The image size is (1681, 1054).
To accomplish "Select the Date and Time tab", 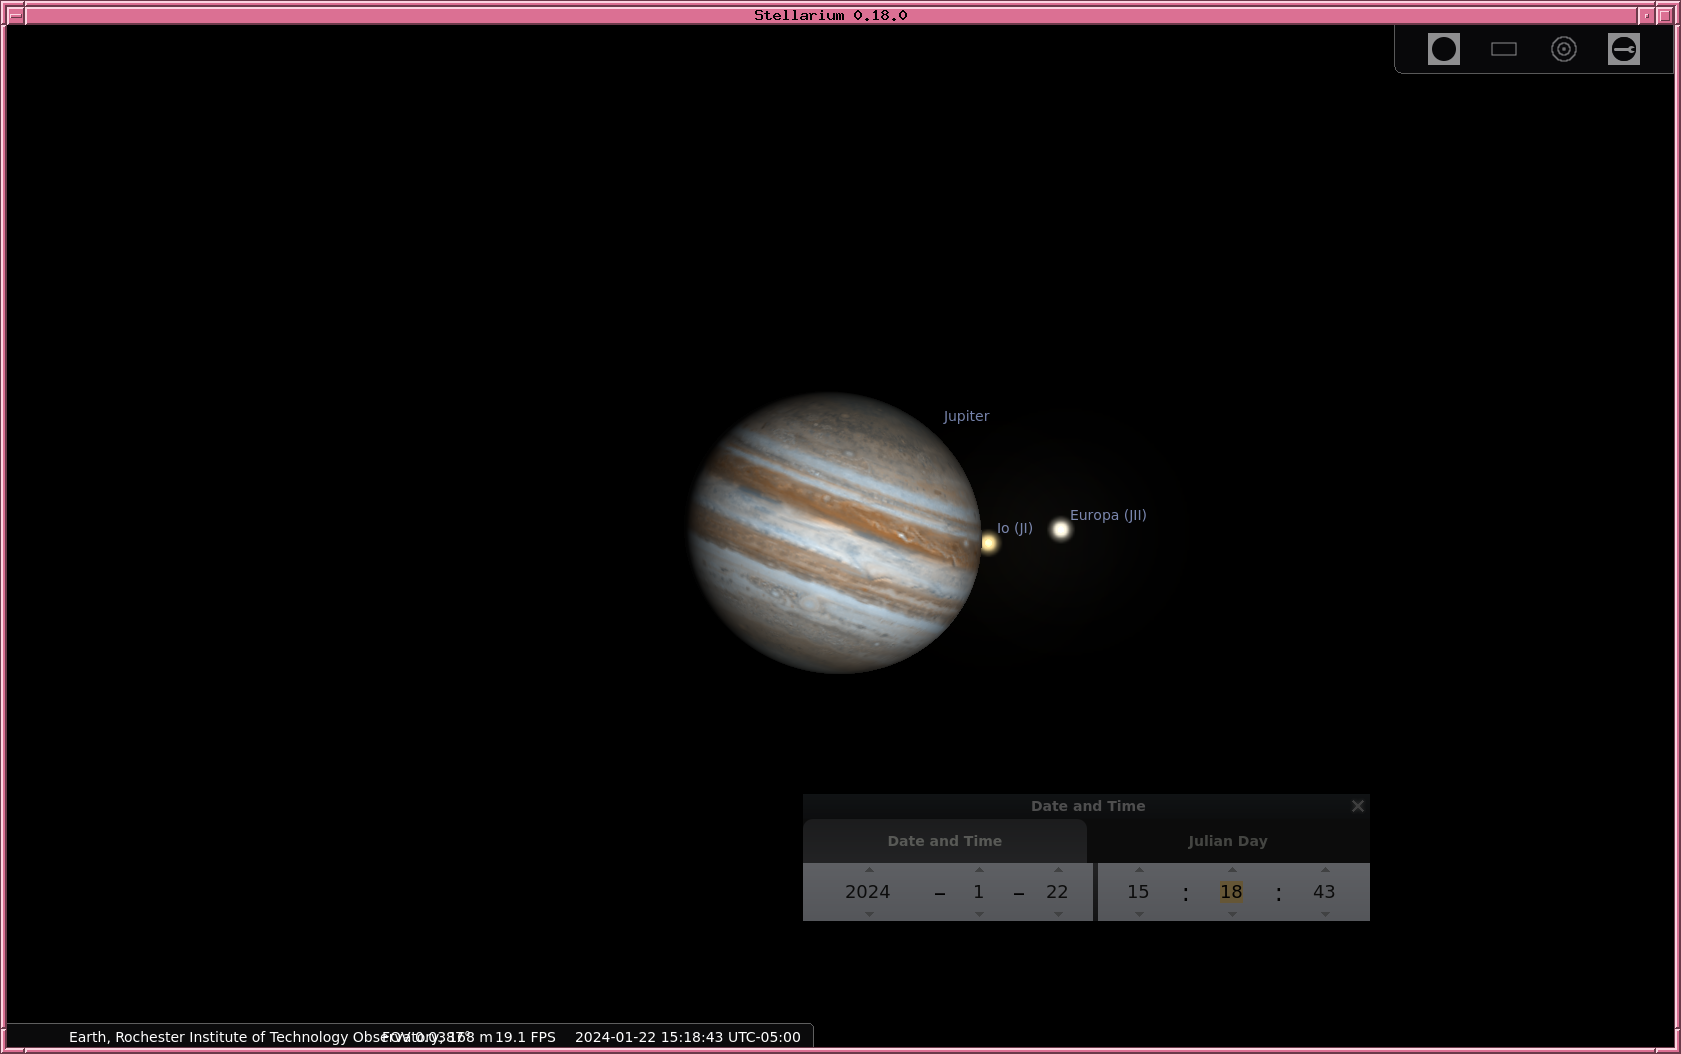I will point(944,841).
